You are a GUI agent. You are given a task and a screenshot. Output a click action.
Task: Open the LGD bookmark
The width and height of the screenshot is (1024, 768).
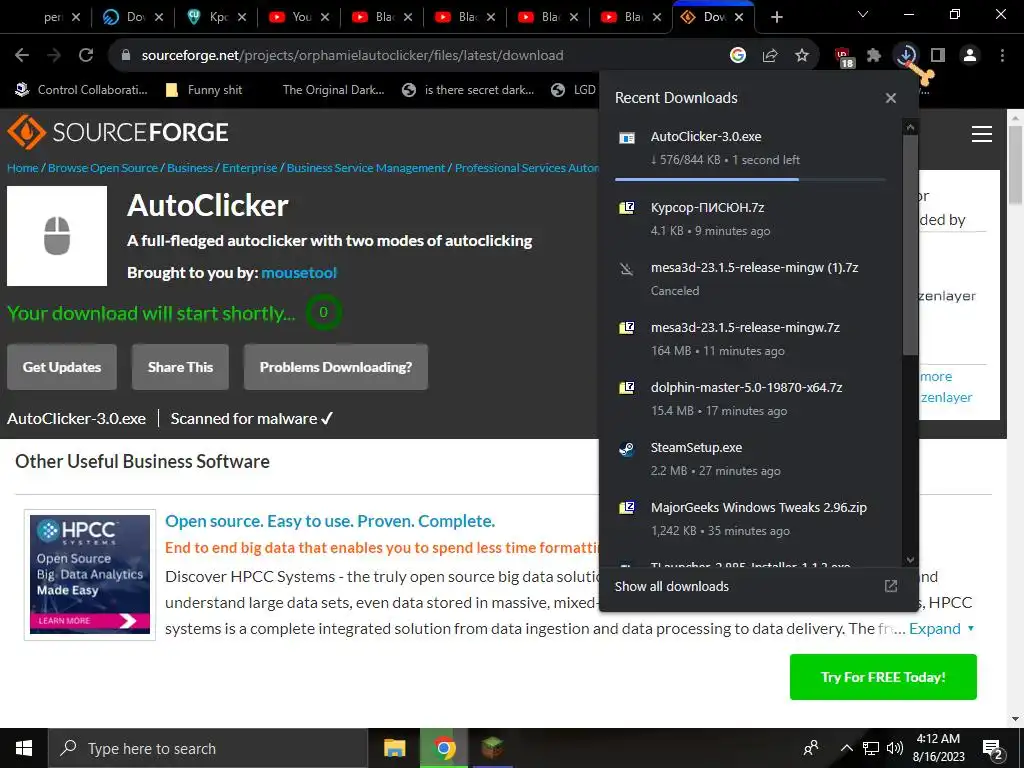[573, 90]
